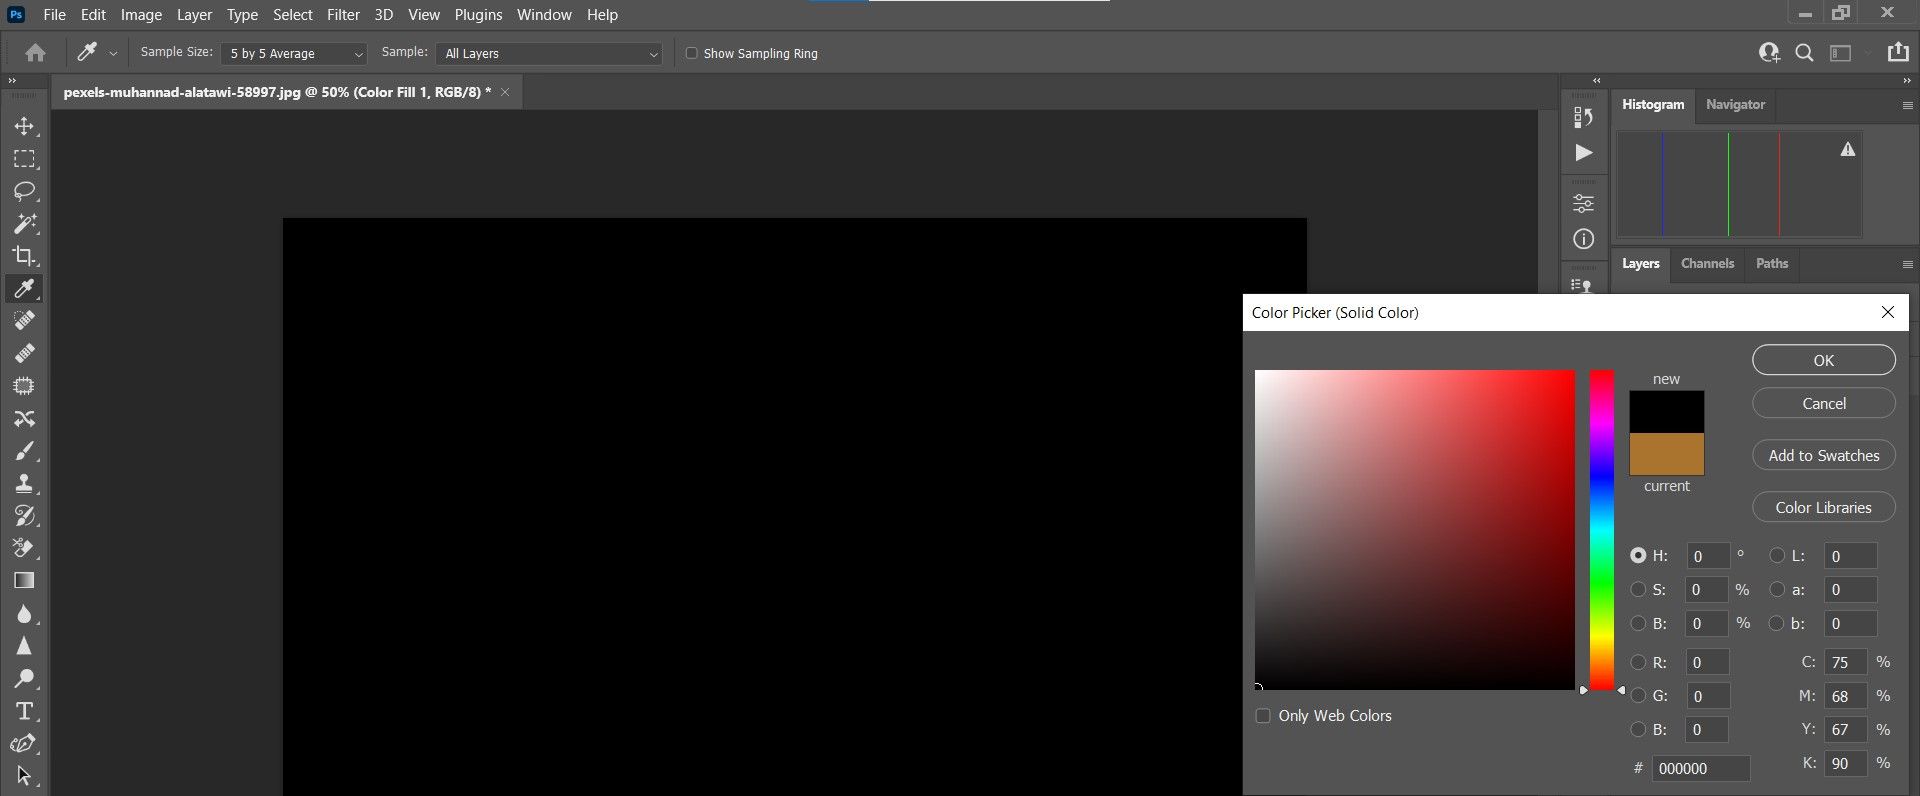Screen dimensions: 1920x796
Task: Select the Gradient tool
Action: [24, 581]
